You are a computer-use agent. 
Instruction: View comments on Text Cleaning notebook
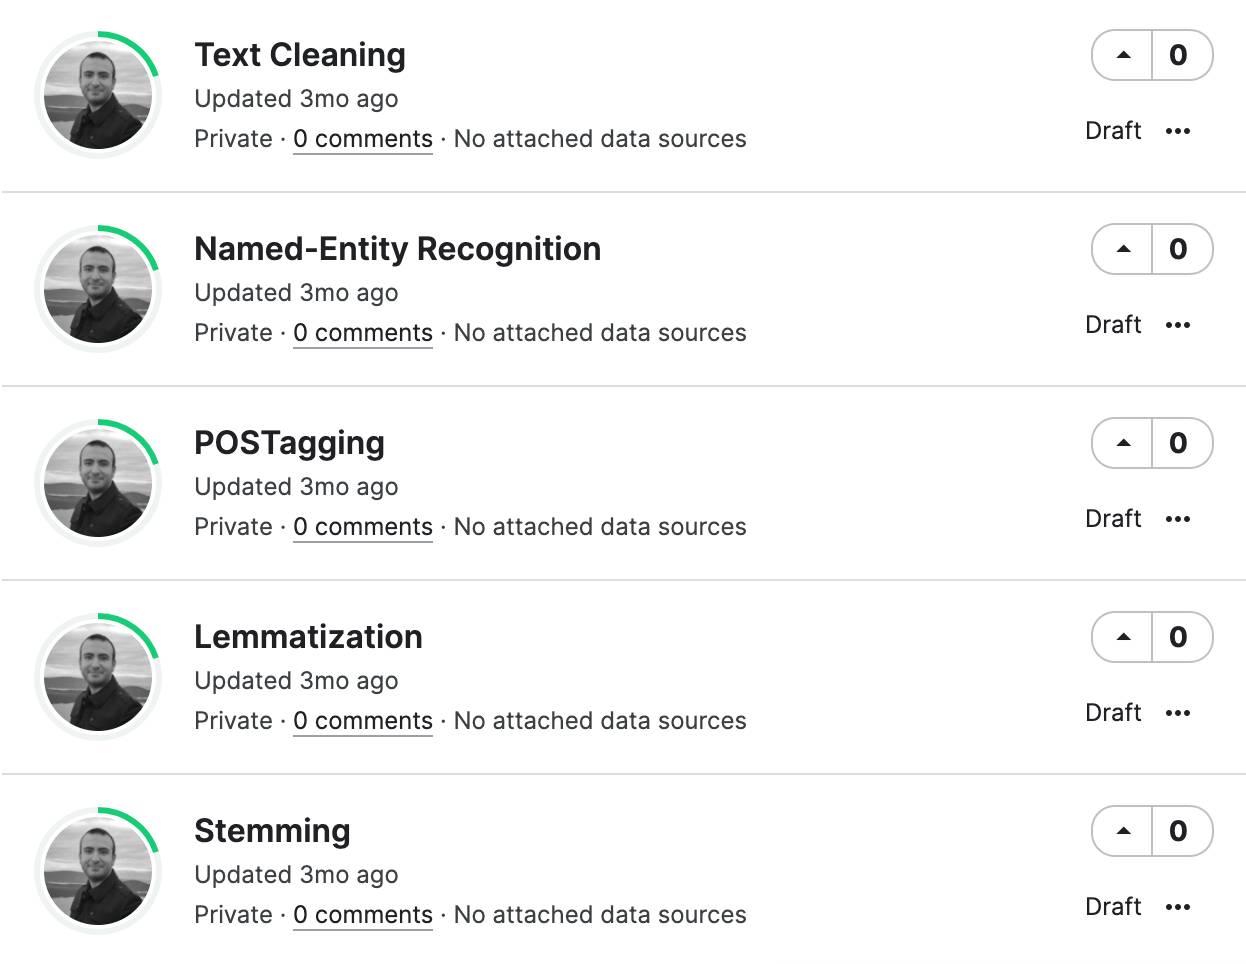click(x=363, y=139)
